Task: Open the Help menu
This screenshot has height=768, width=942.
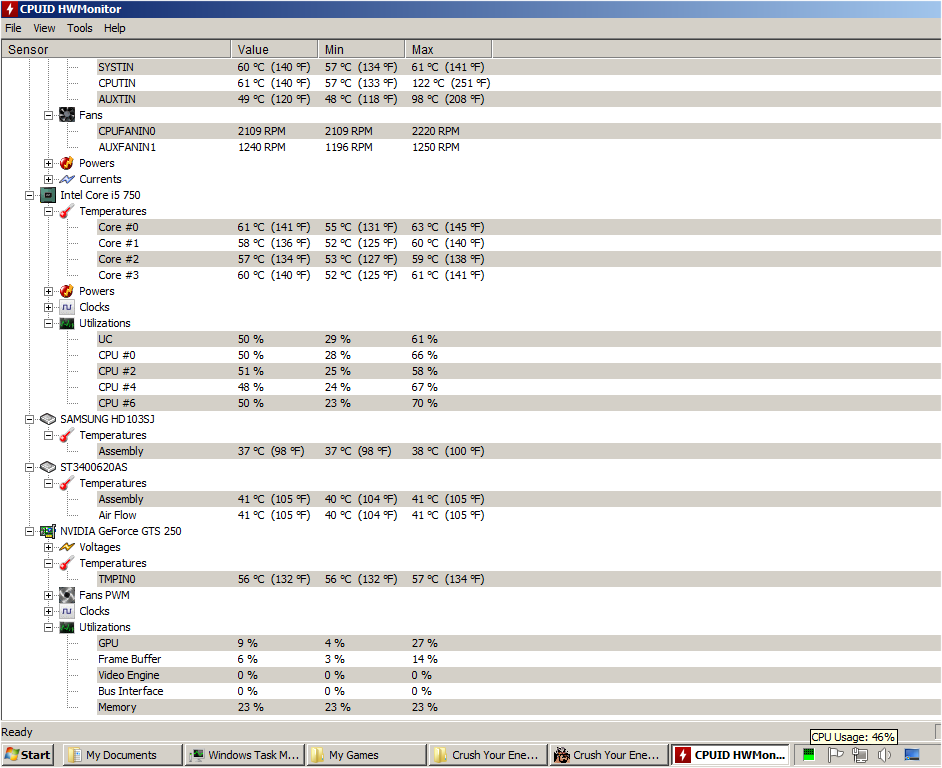Action: pyautogui.click(x=114, y=28)
